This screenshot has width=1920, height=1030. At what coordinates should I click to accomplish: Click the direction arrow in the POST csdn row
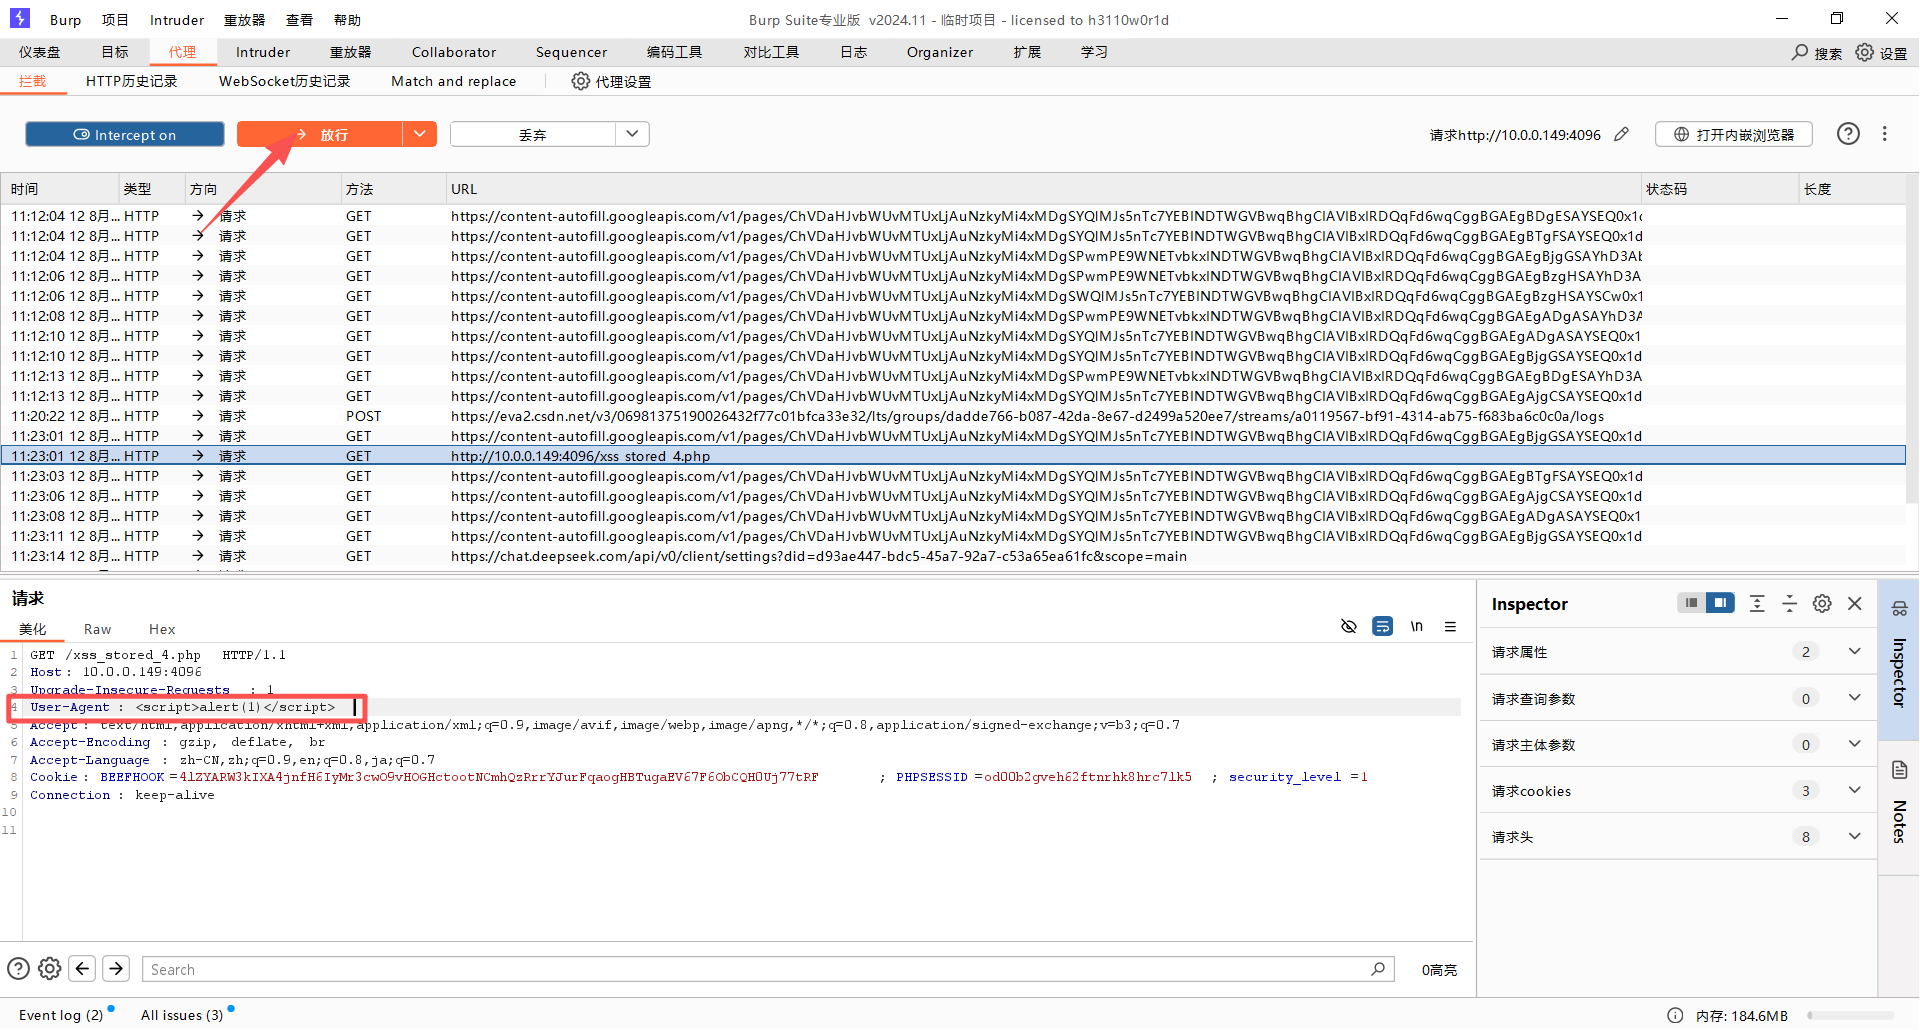click(x=198, y=416)
